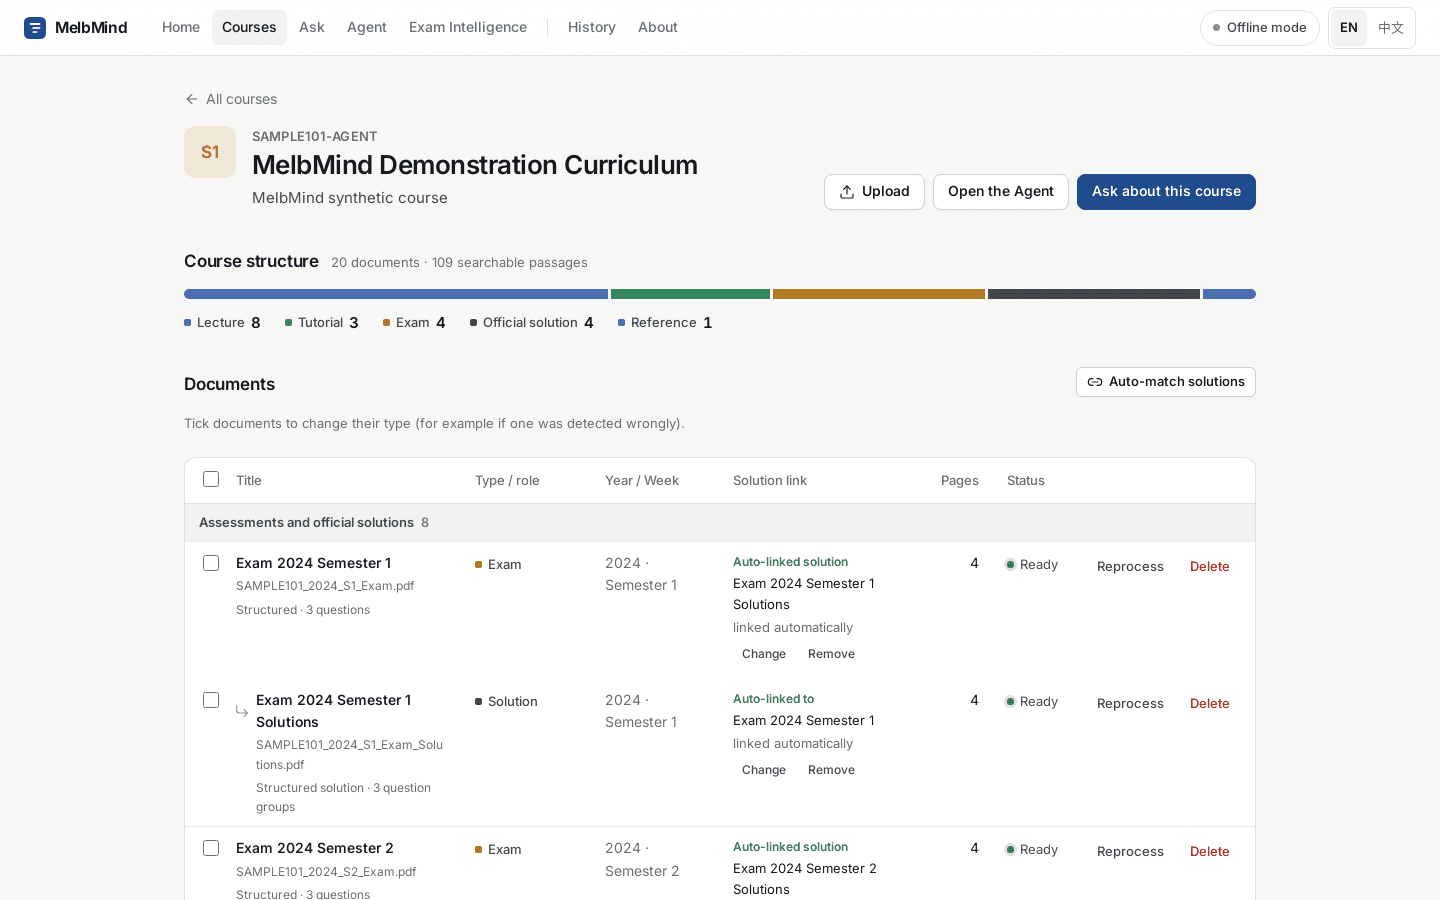
Task: Reprocess Exam 2024 Semester 1 Solutions
Action: click(x=1130, y=703)
